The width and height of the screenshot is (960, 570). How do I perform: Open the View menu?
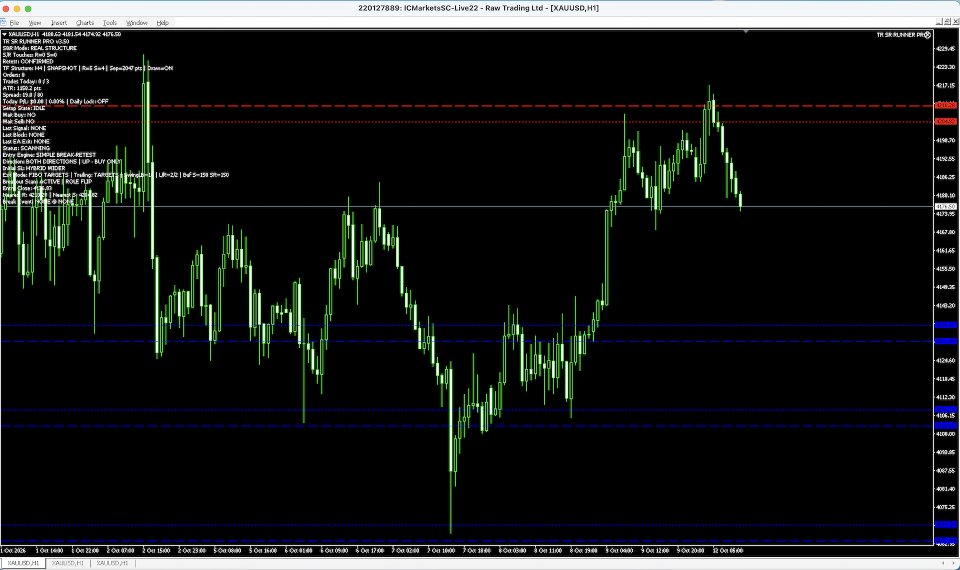35,23
